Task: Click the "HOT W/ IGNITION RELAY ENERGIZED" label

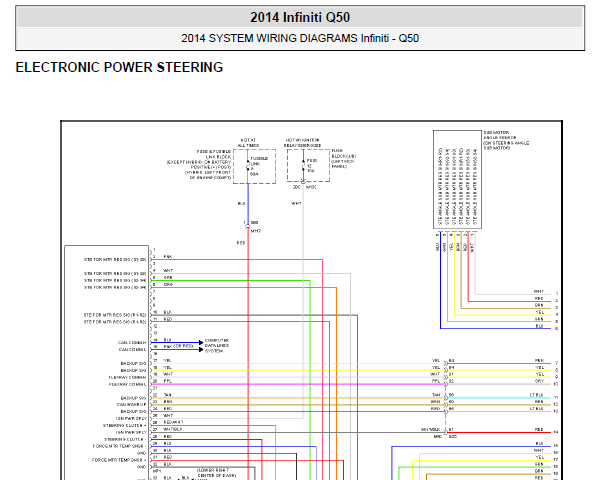Action: 303,143
